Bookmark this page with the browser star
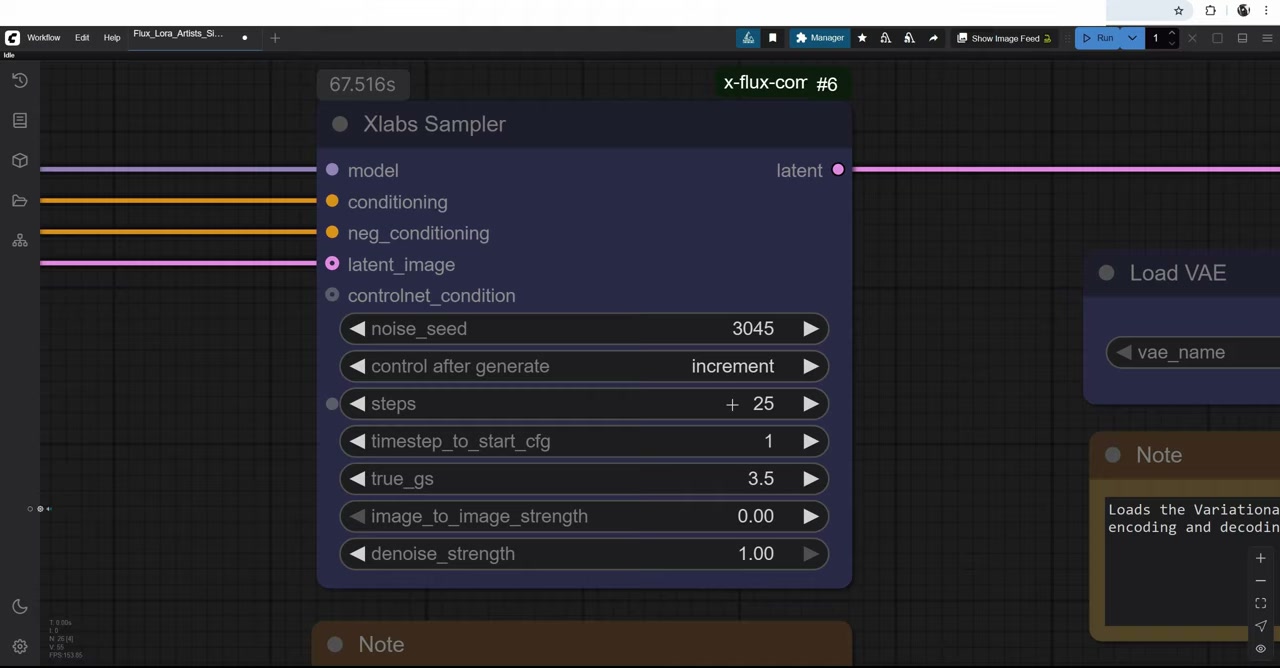 [1178, 11]
